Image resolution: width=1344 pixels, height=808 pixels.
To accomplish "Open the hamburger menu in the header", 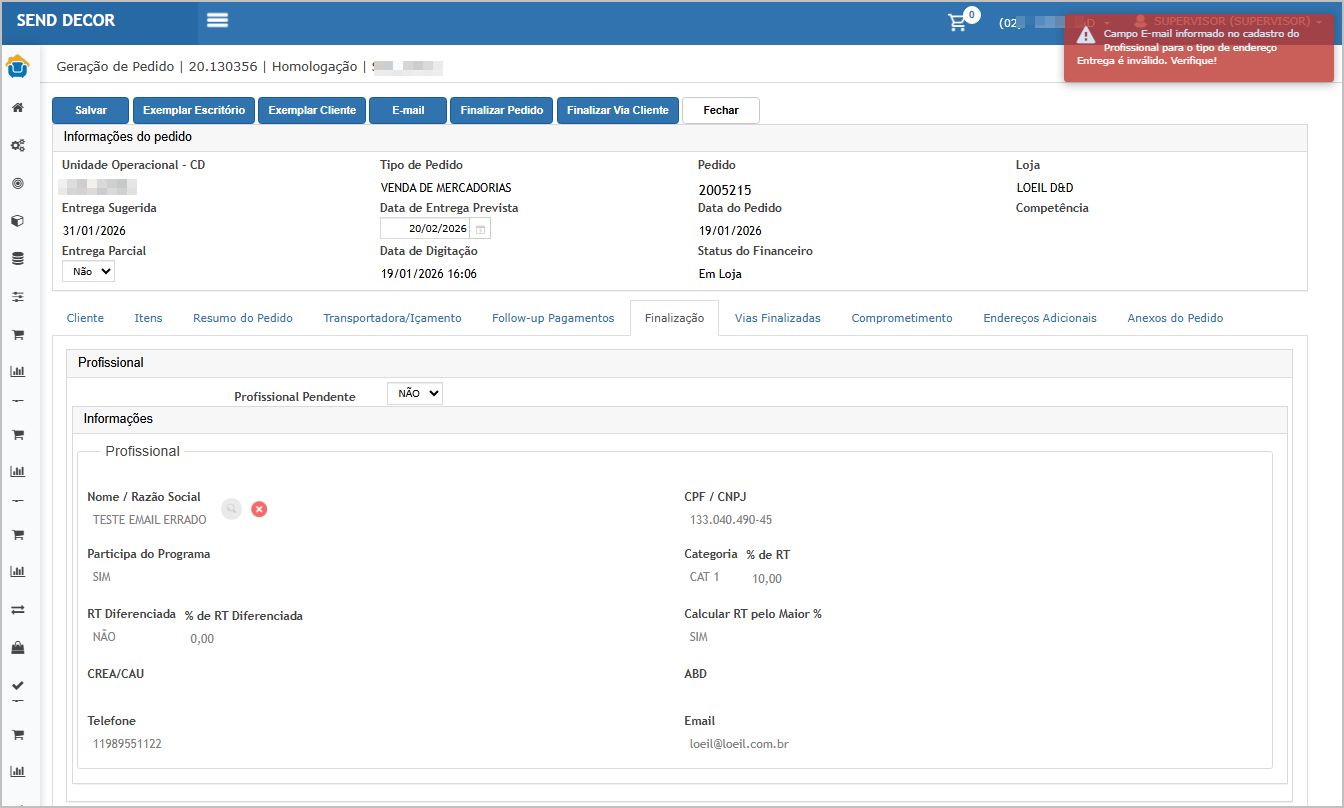I will (217, 21).
